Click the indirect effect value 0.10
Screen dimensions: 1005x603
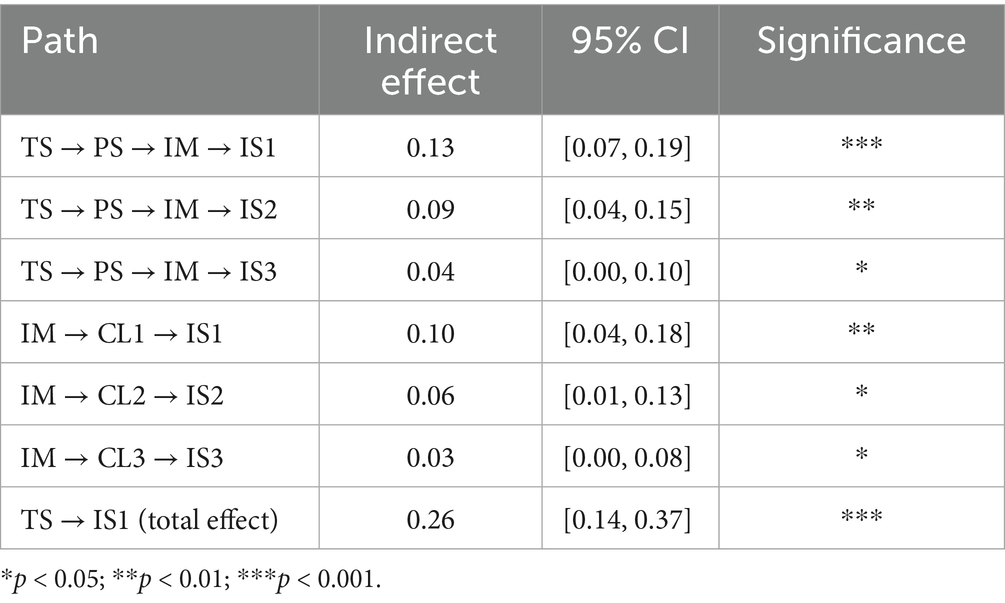430,333
